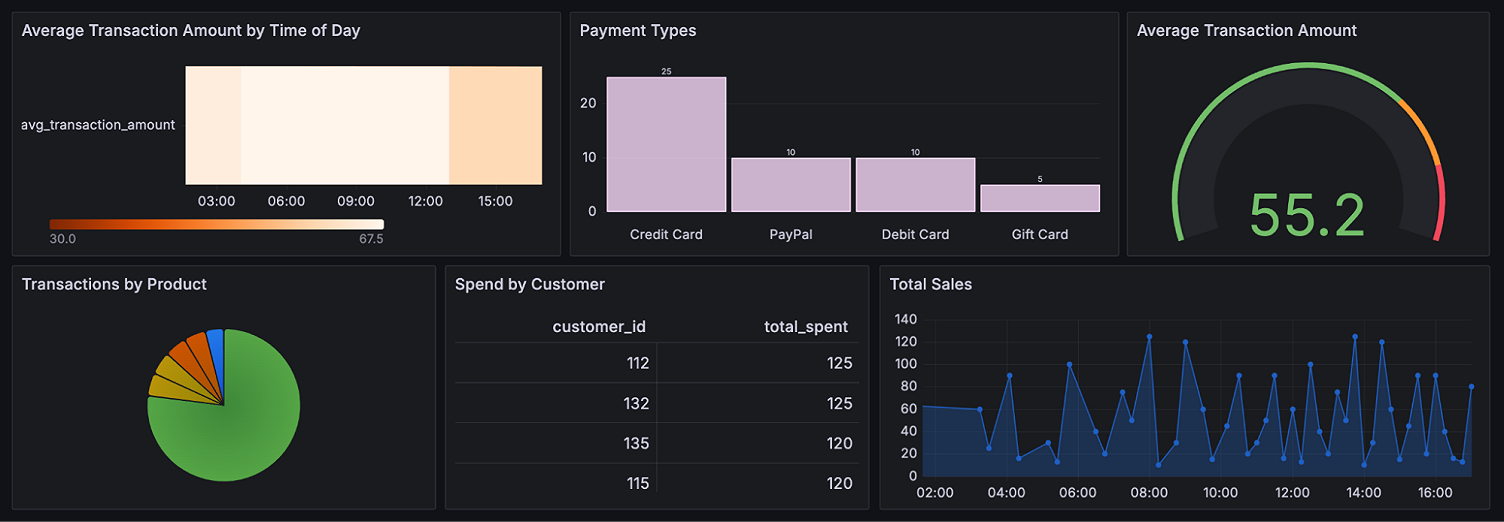Image resolution: width=1504 pixels, height=522 pixels.
Task: Click the Spend by Customer panel title
Action: coord(529,284)
